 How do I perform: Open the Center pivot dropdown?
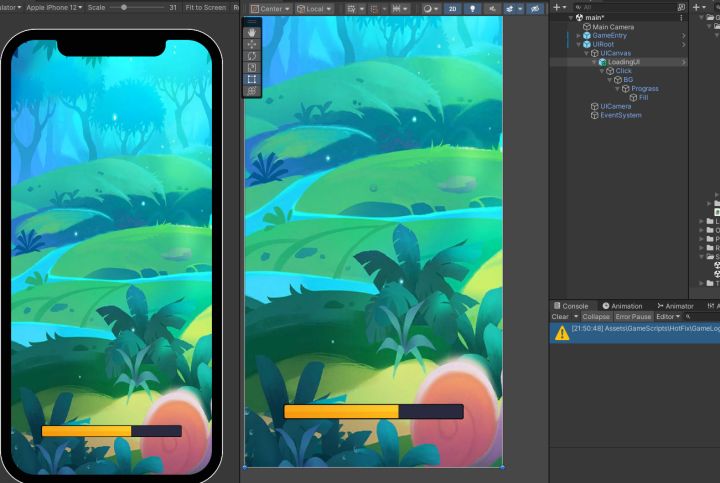270,9
